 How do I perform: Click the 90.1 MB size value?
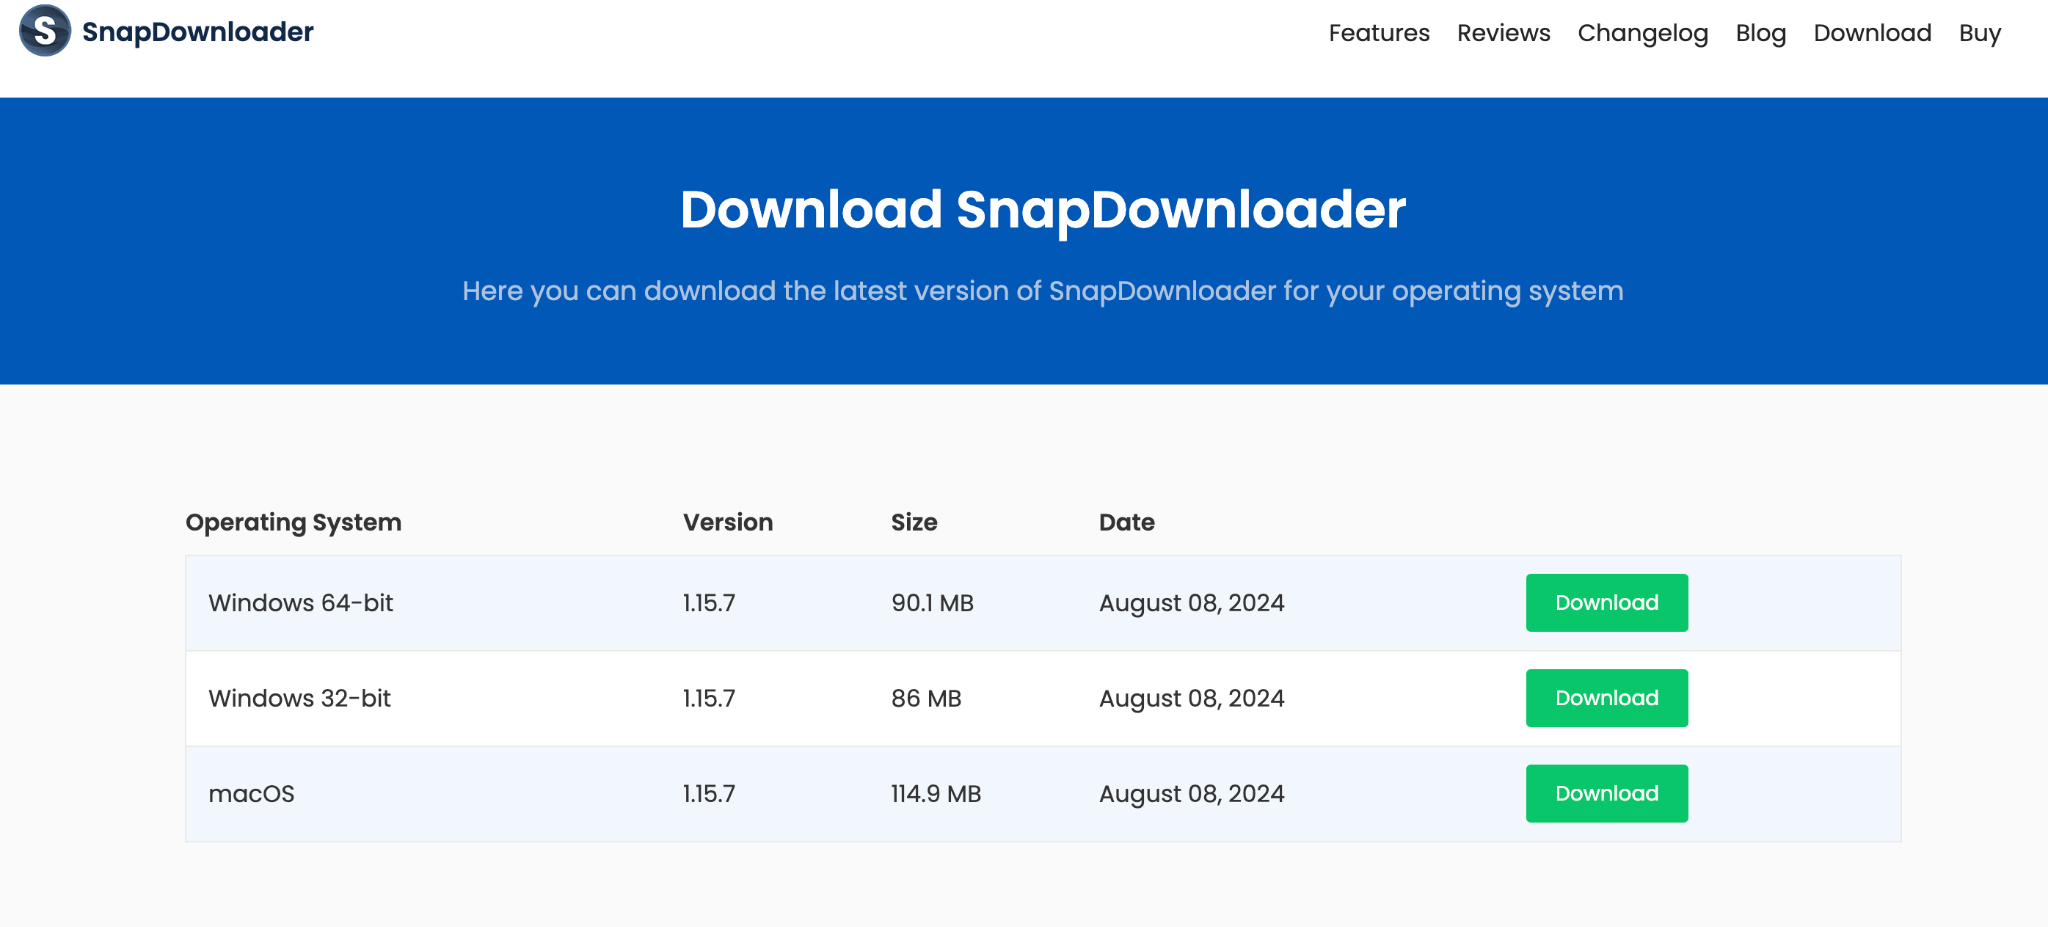(932, 603)
